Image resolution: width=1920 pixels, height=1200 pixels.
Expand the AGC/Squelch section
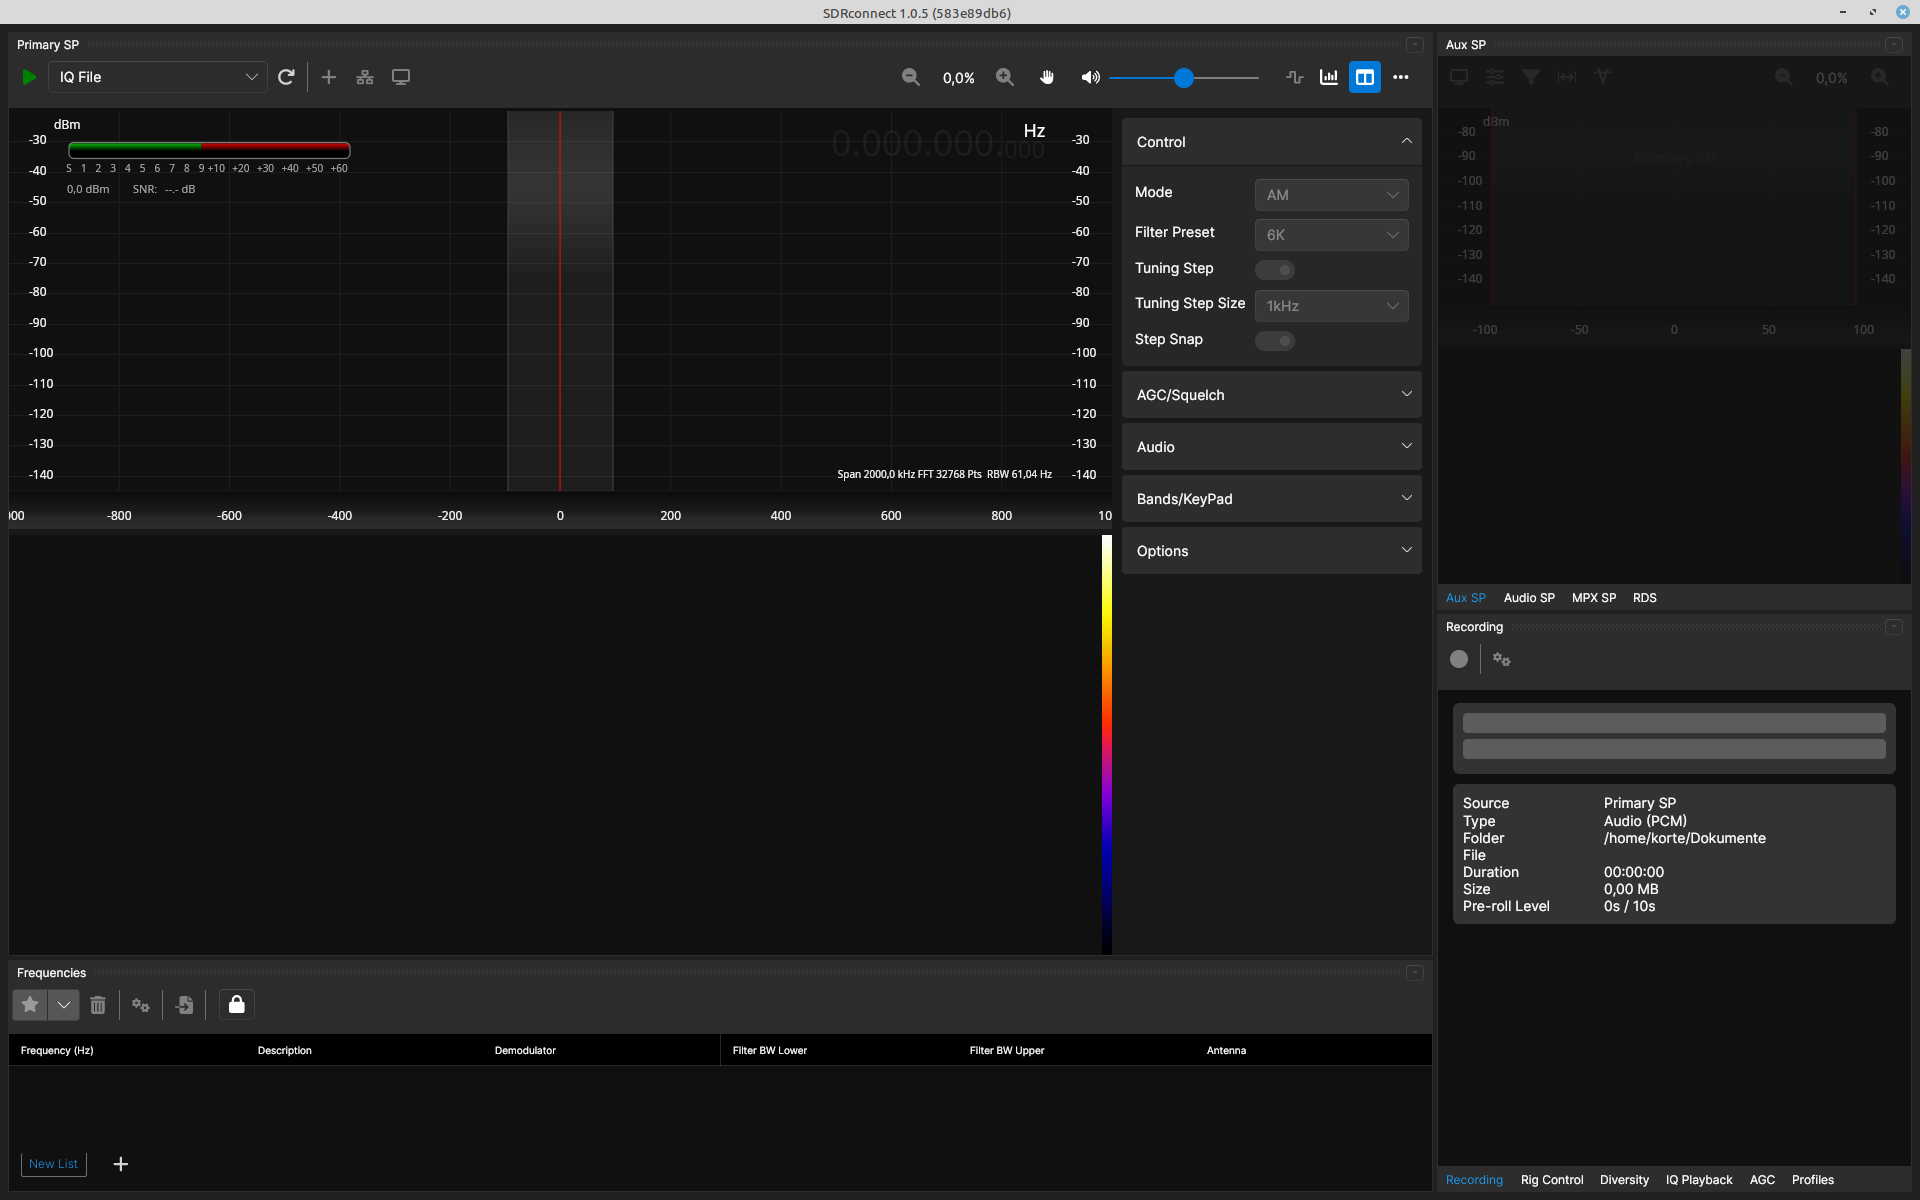1271,395
